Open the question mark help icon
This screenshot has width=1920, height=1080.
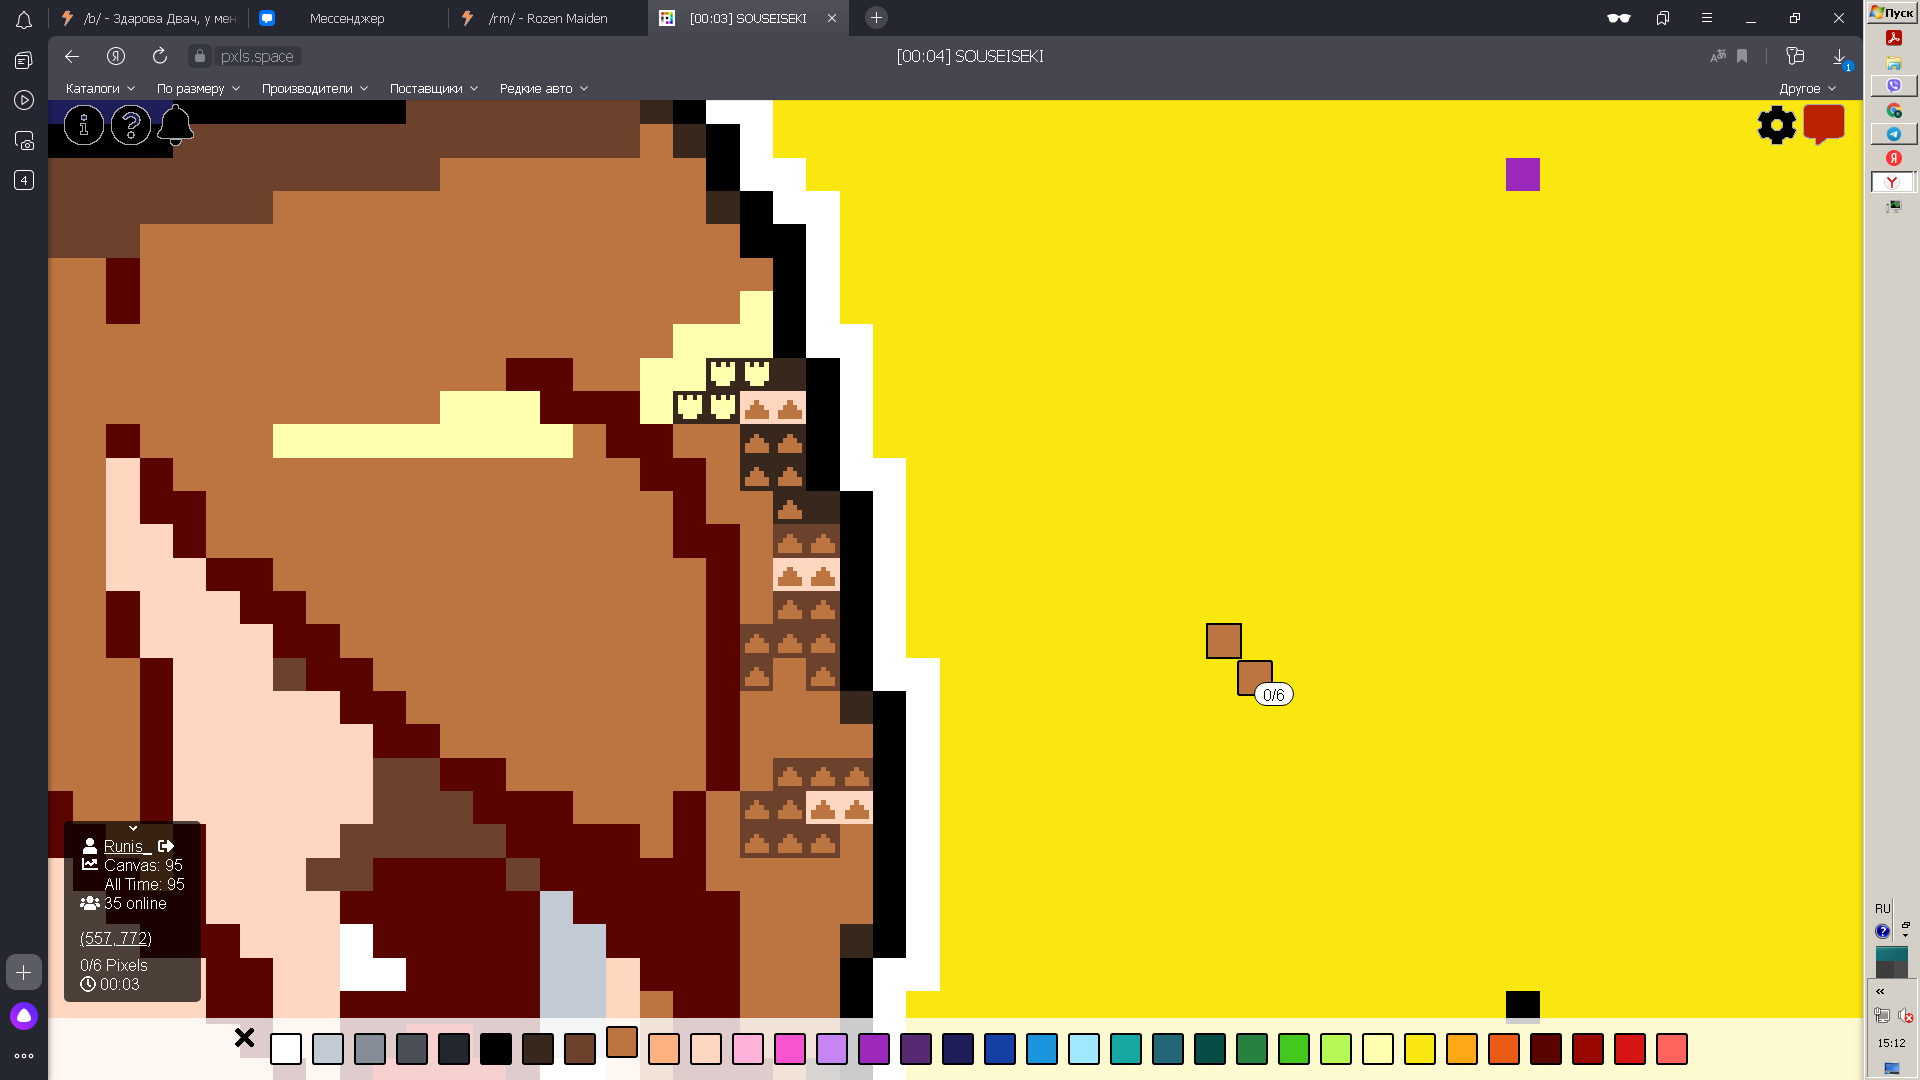coord(131,126)
